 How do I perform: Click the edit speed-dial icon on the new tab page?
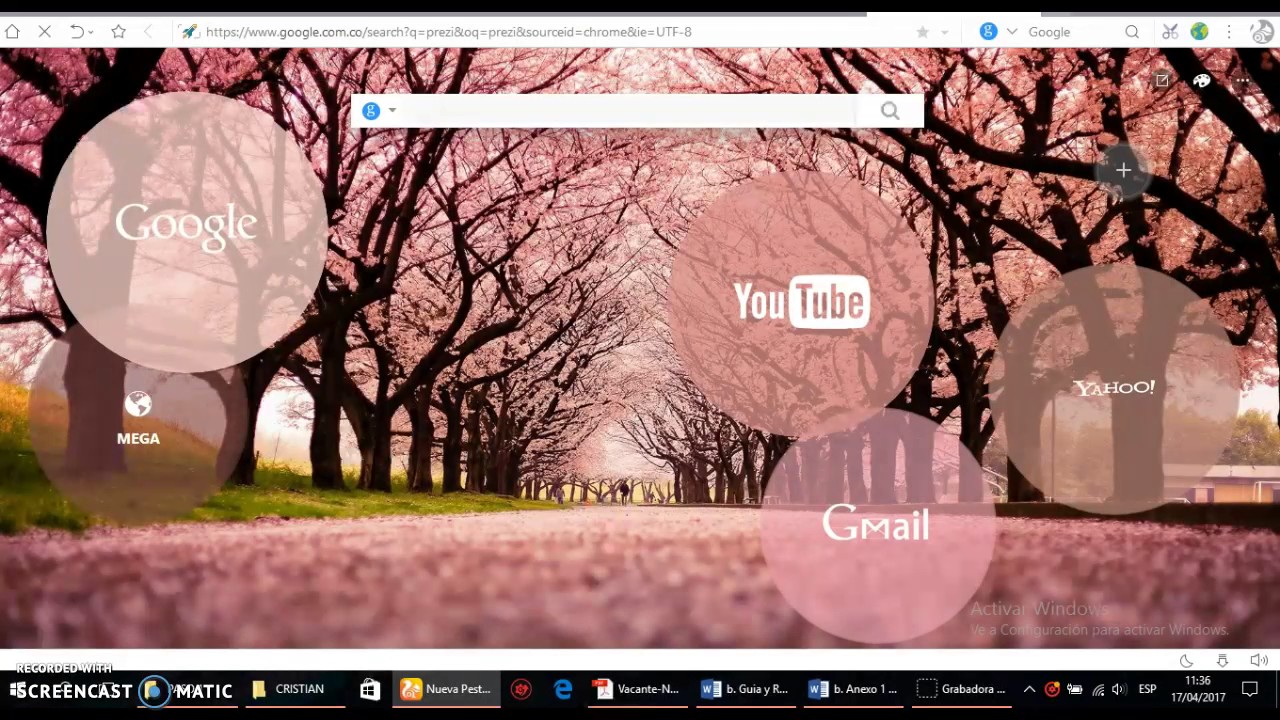pyautogui.click(x=1162, y=81)
